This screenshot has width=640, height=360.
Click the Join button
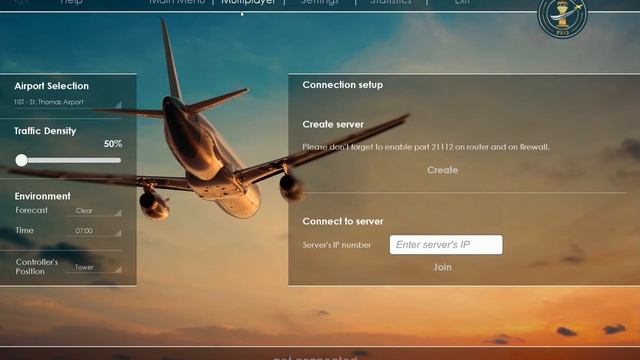442,267
